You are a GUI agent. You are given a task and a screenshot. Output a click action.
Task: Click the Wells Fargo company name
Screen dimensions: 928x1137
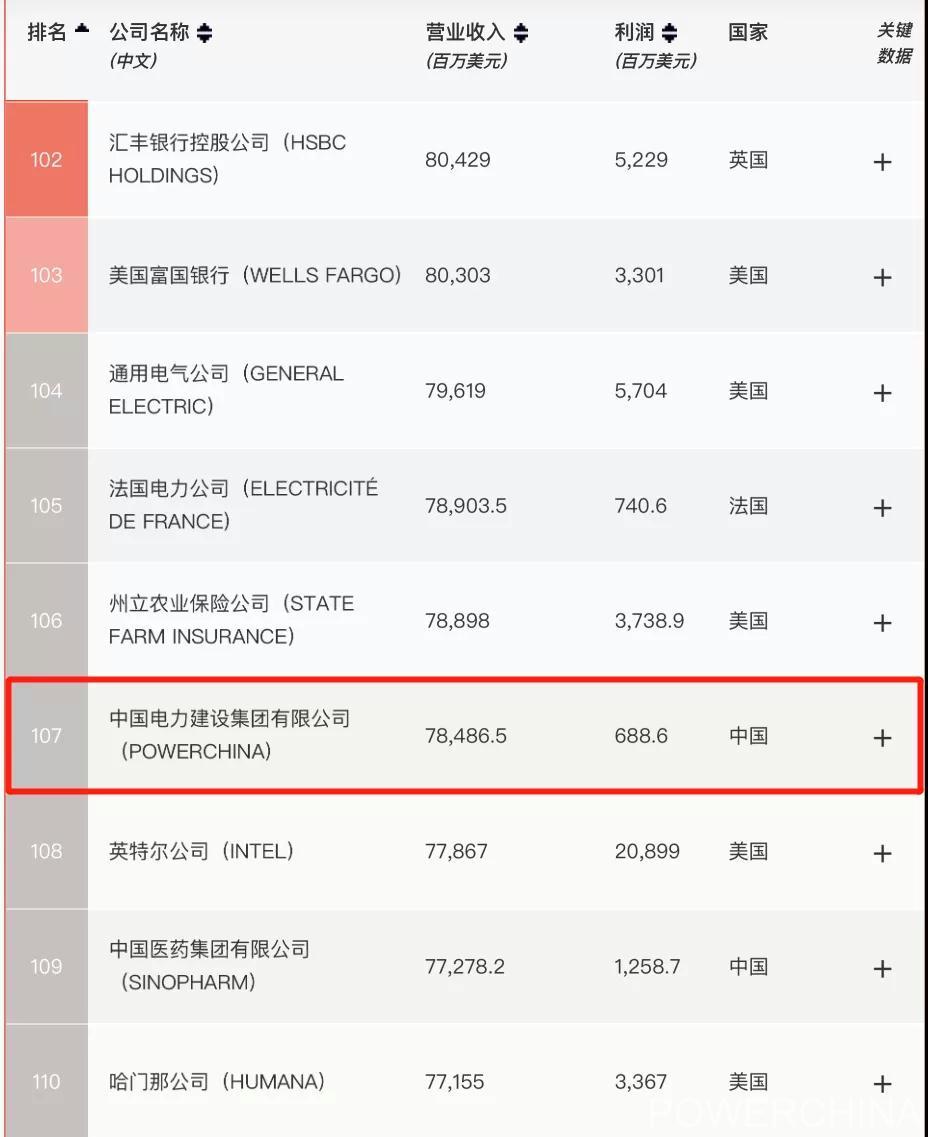point(254,275)
